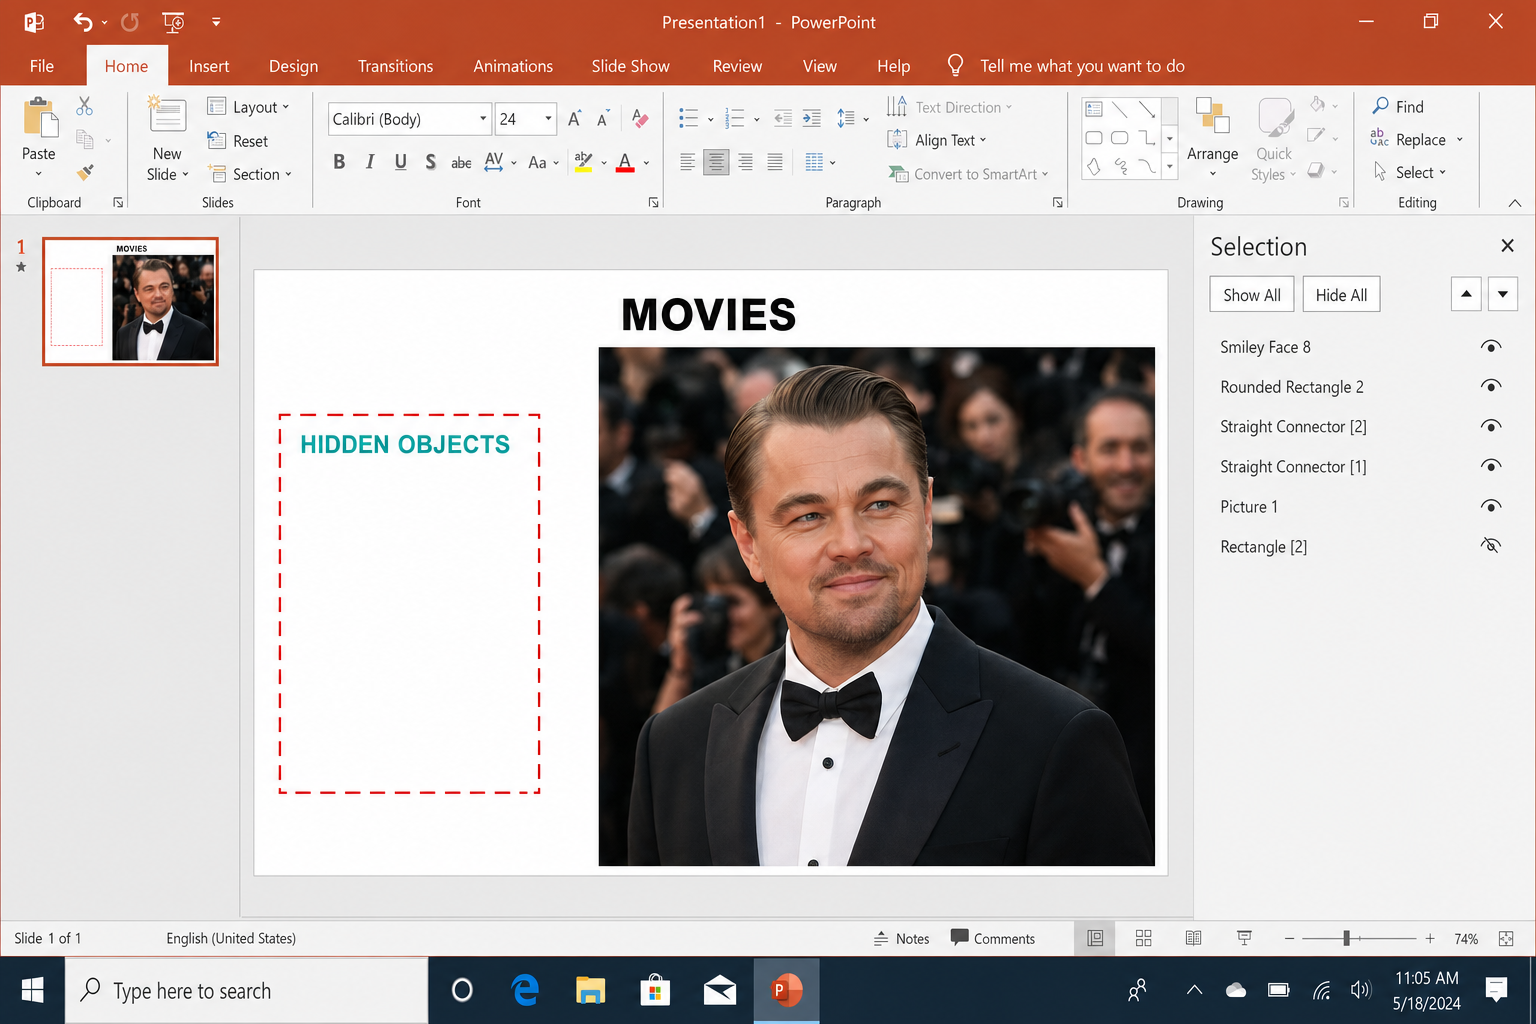Click the New Slide icon
The width and height of the screenshot is (1536, 1024).
[167, 116]
